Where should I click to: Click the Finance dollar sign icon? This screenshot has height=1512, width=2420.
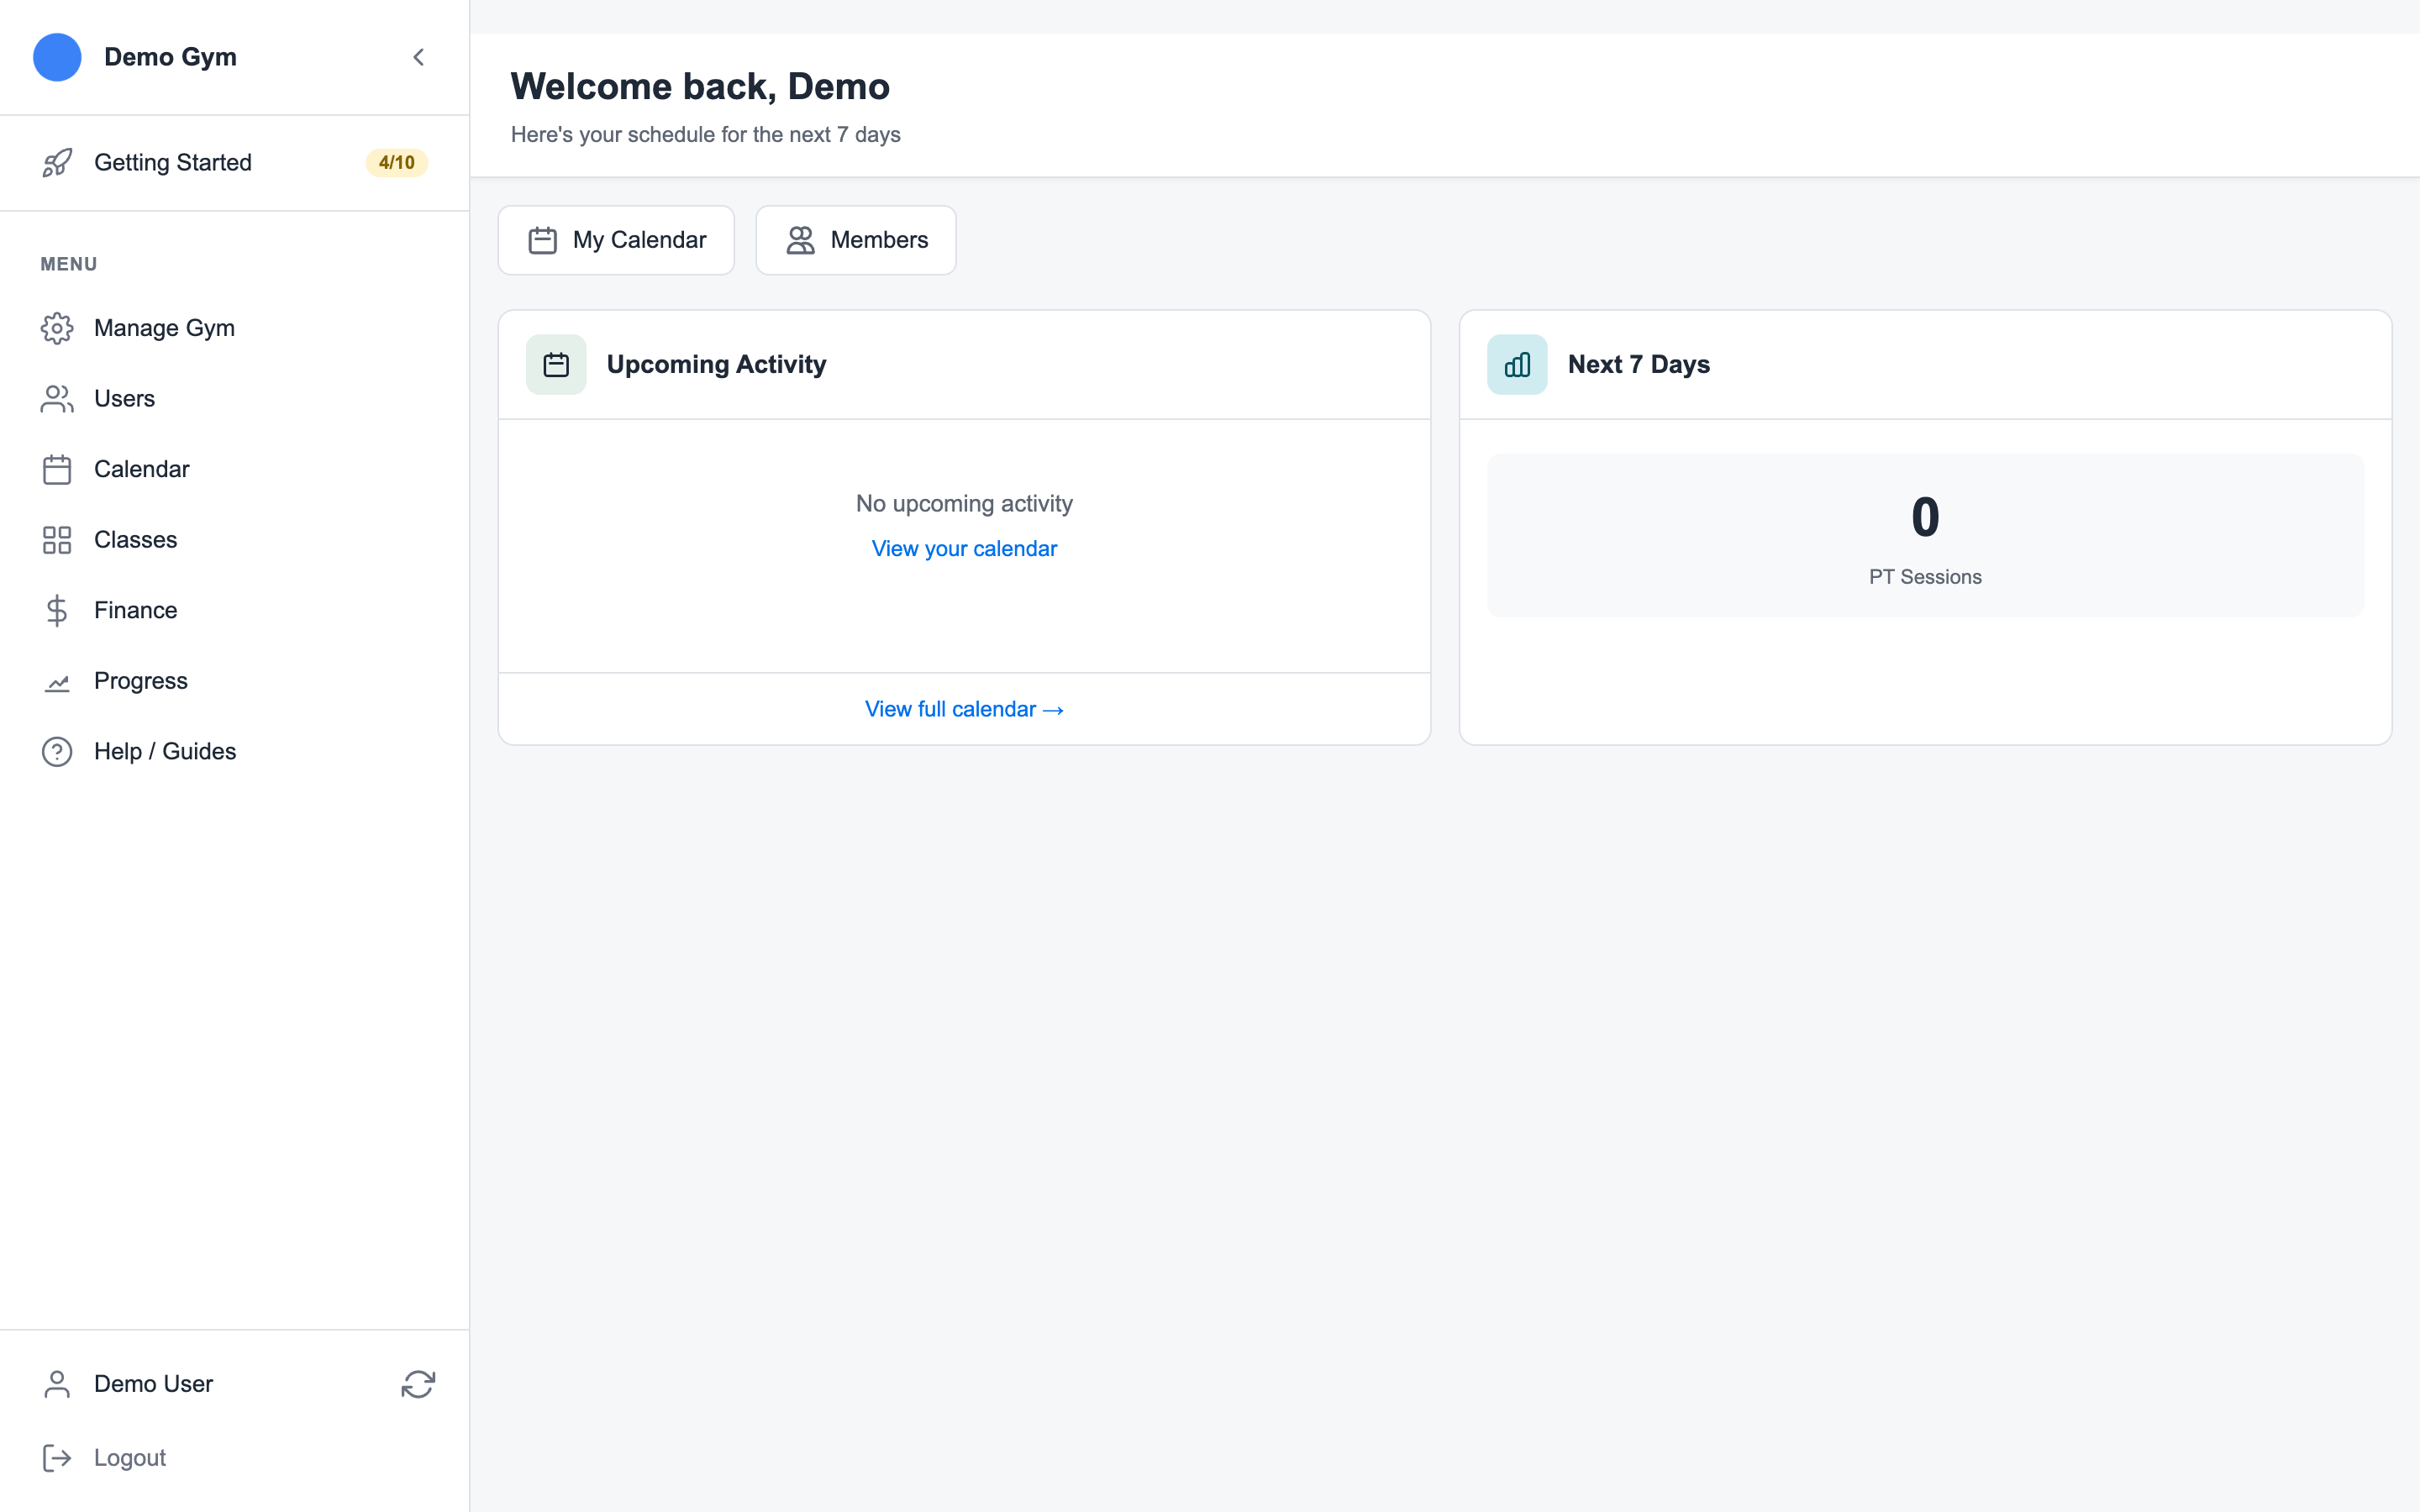click(57, 610)
